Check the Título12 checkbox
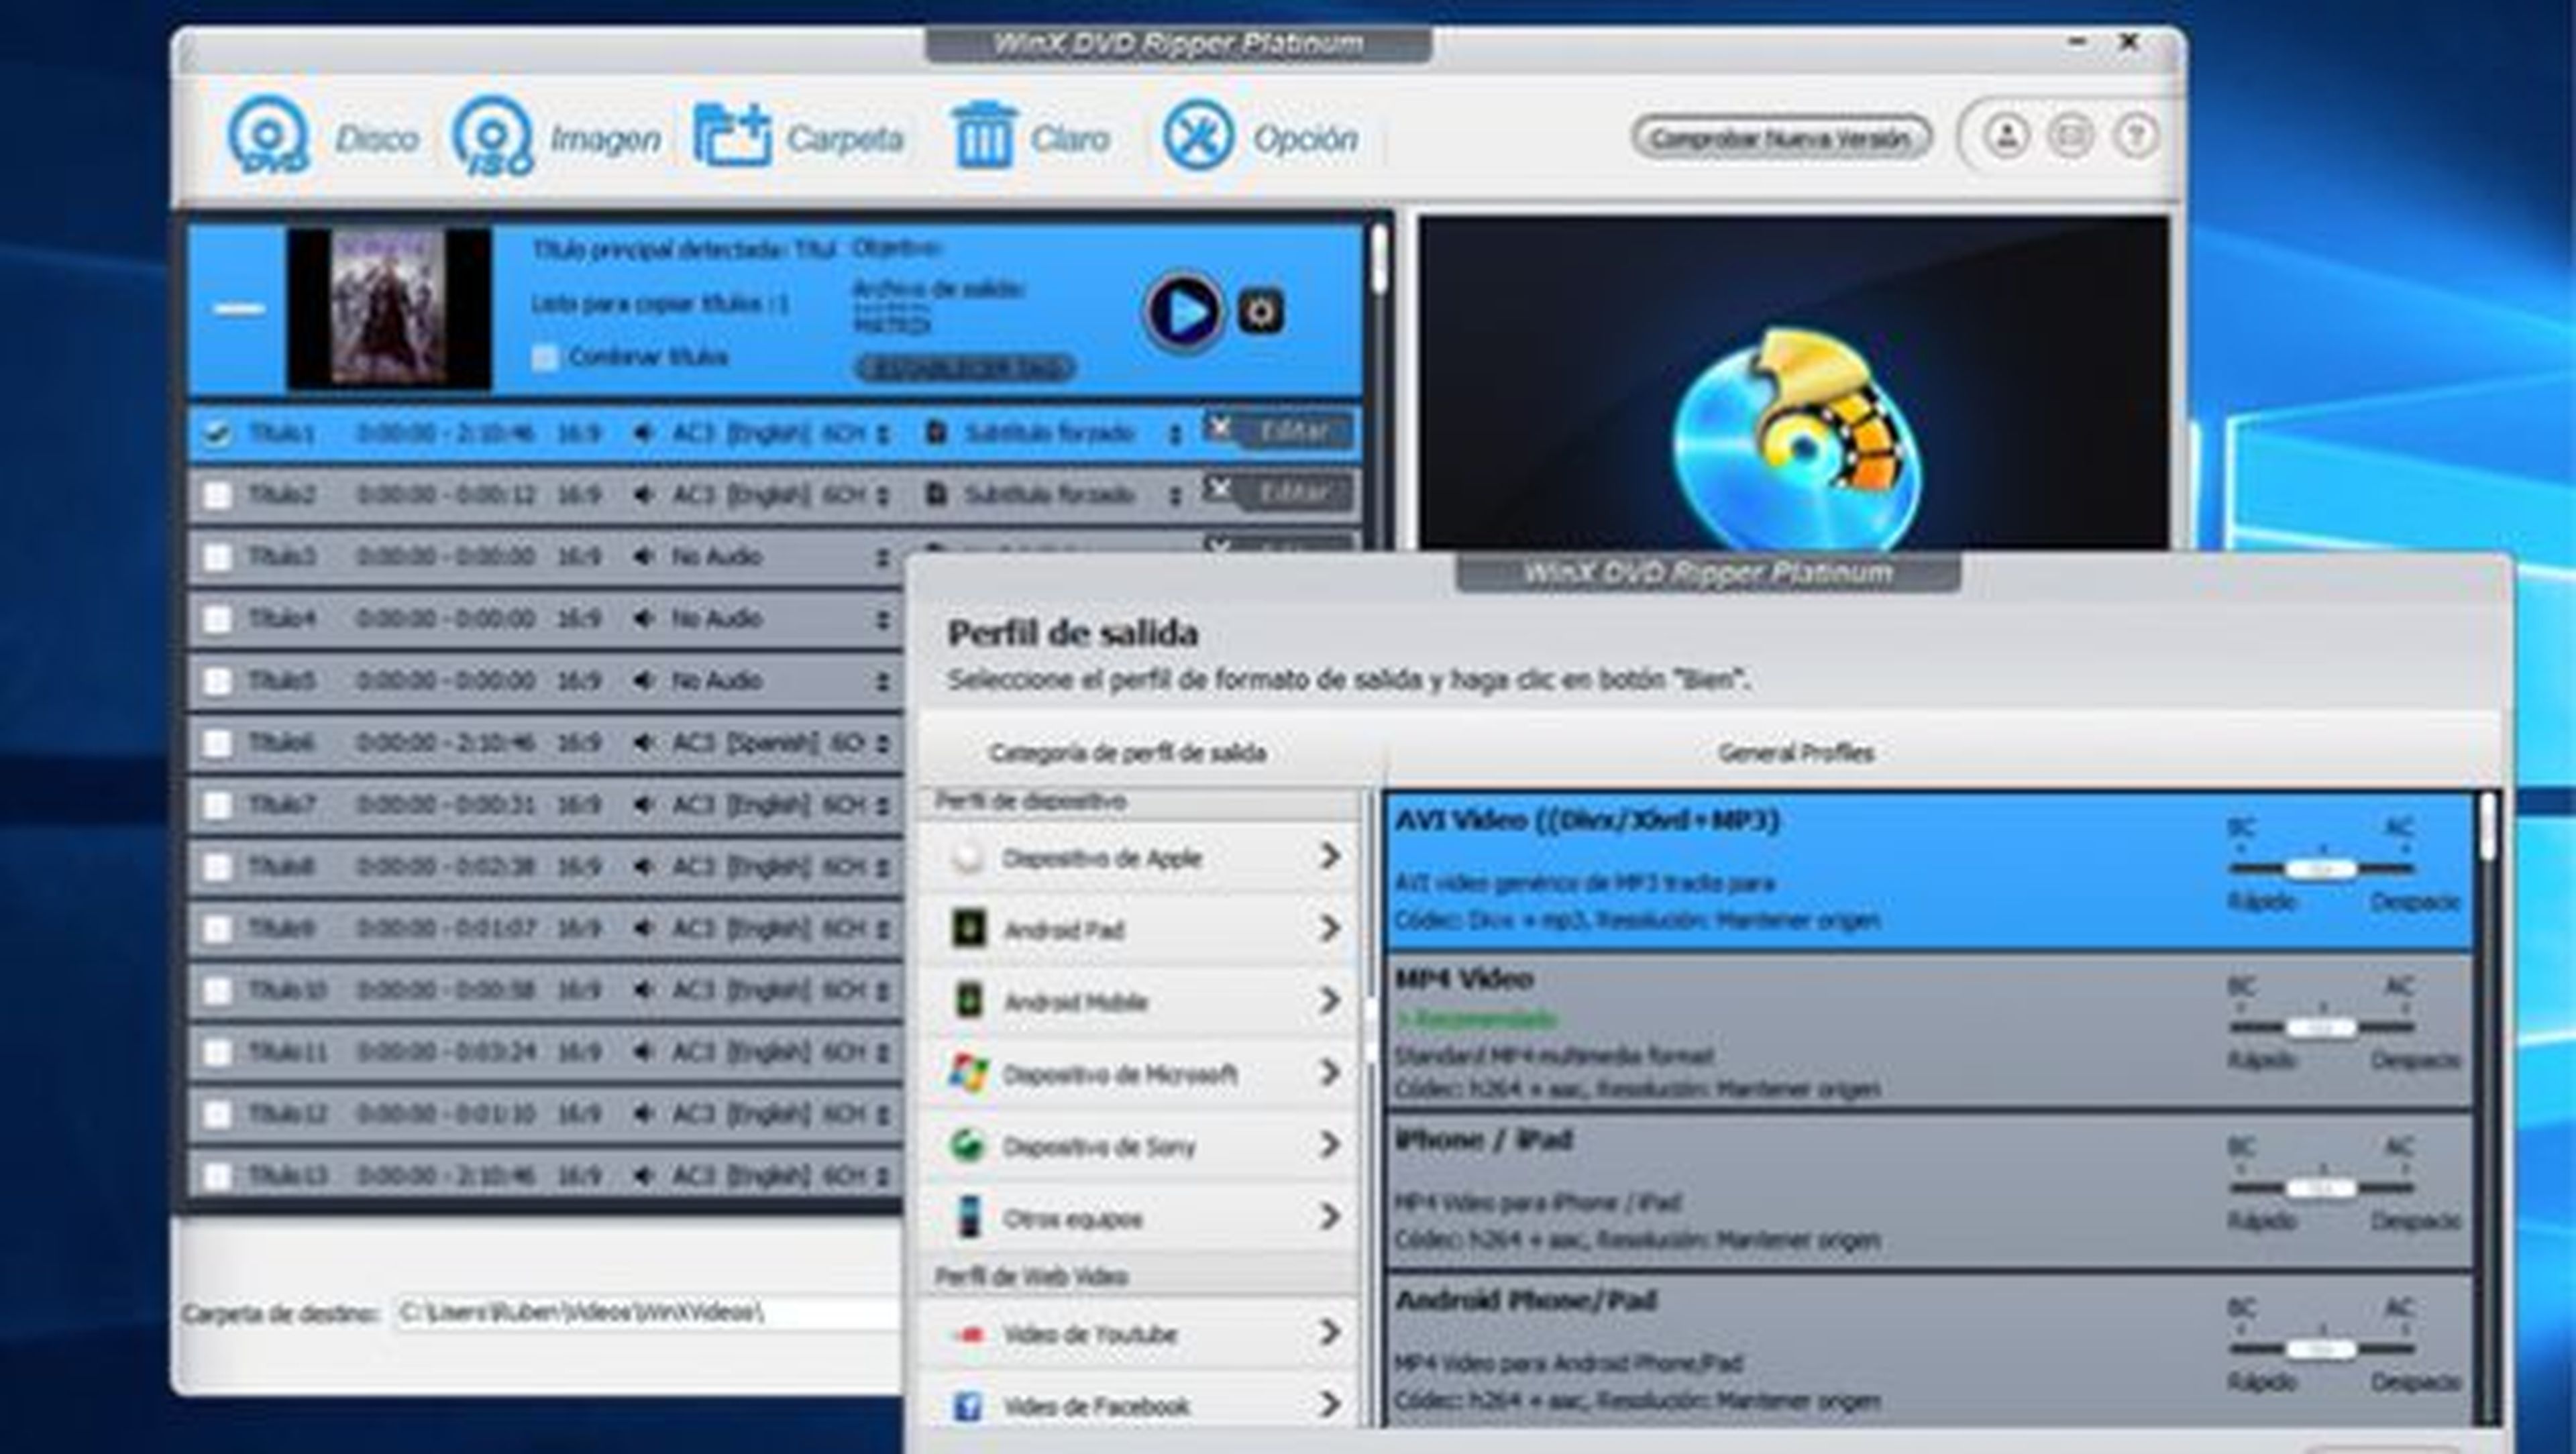The width and height of the screenshot is (2576, 1454). tap(216, 1114)
